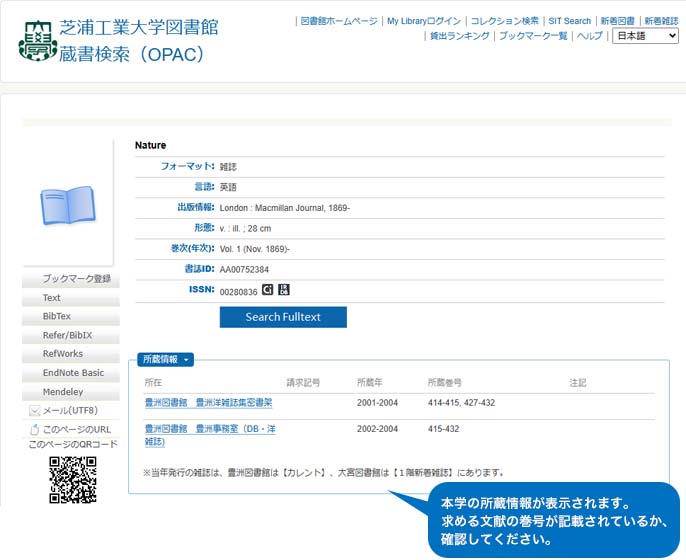This screenshot has width=686, height=560.
Task: Click the このページのQRコード label
Action: click(x=73, y=444)
